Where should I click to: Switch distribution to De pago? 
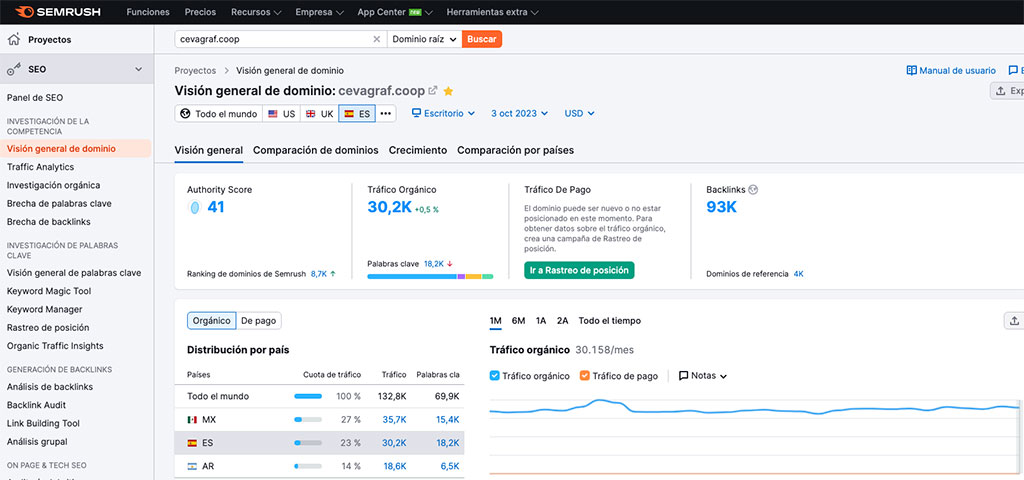click(x=258, y=321)
